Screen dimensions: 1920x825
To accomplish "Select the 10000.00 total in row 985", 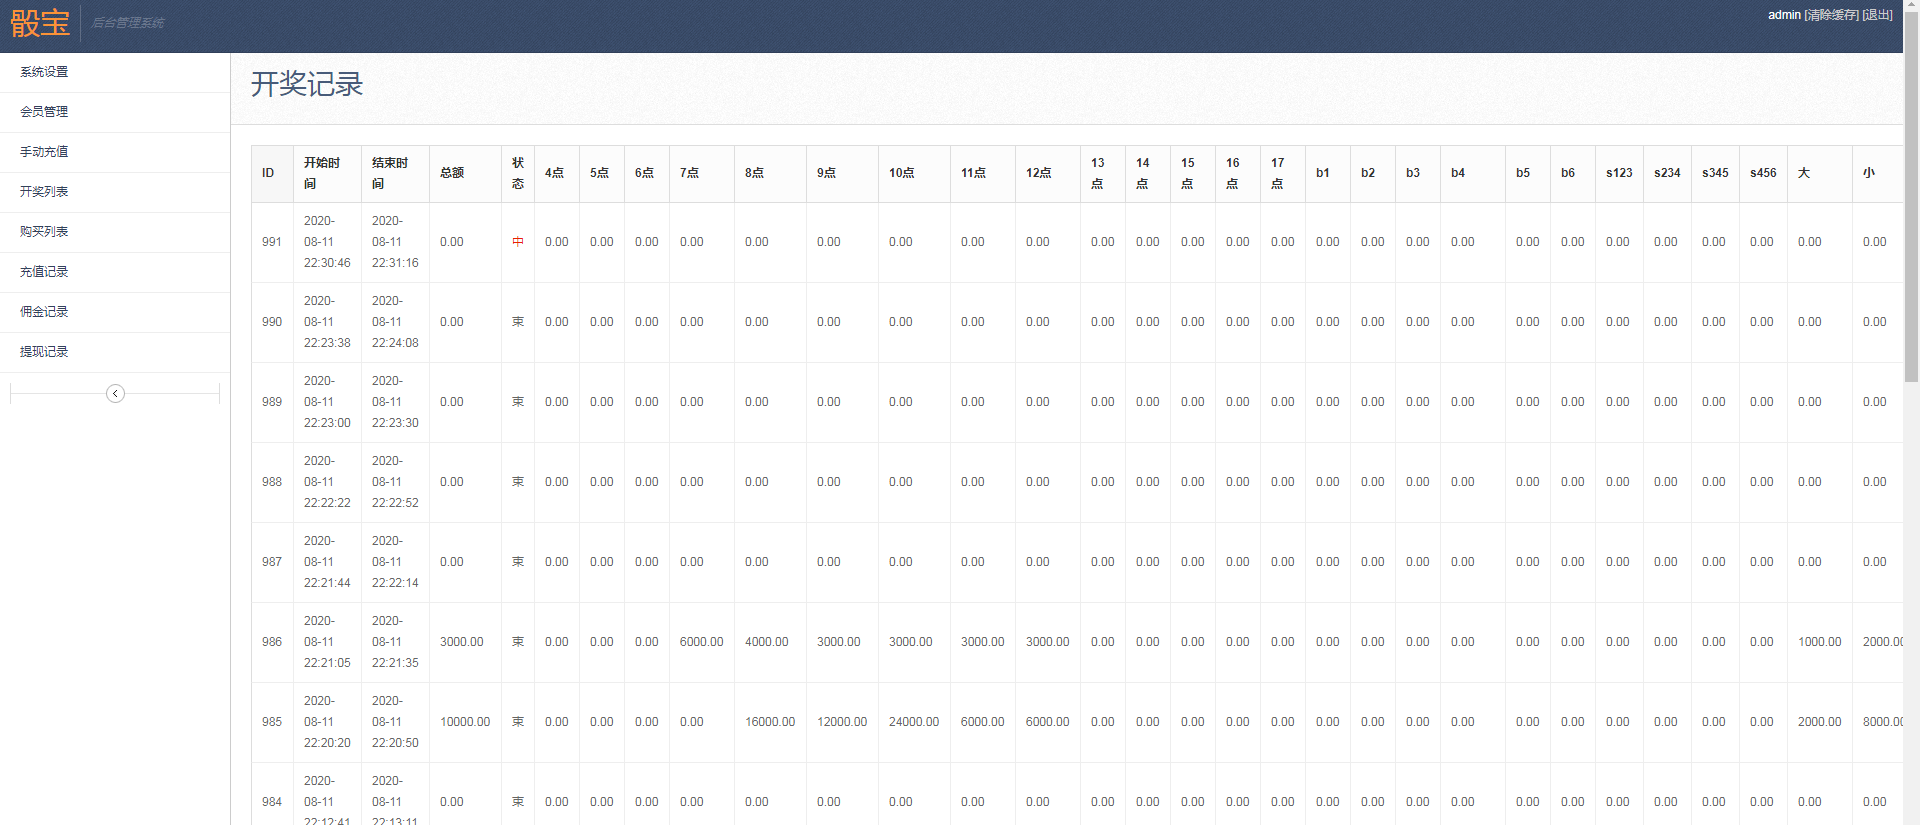I will [x=465, y=722].
